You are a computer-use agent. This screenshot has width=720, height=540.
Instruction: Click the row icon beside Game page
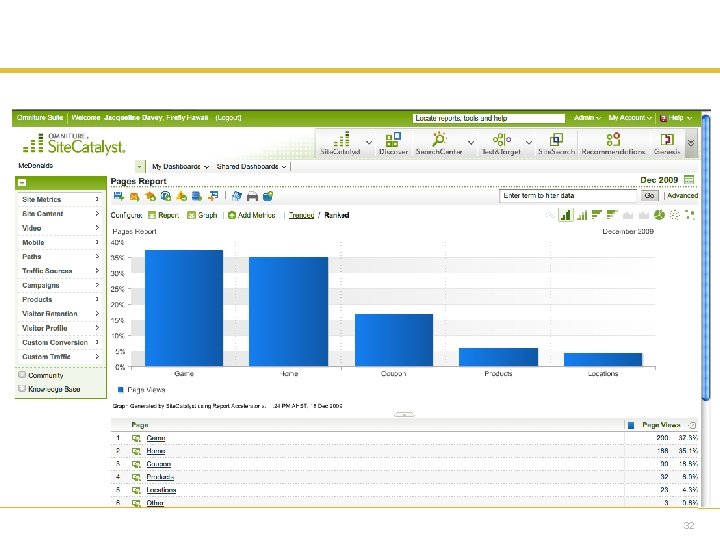136,438
